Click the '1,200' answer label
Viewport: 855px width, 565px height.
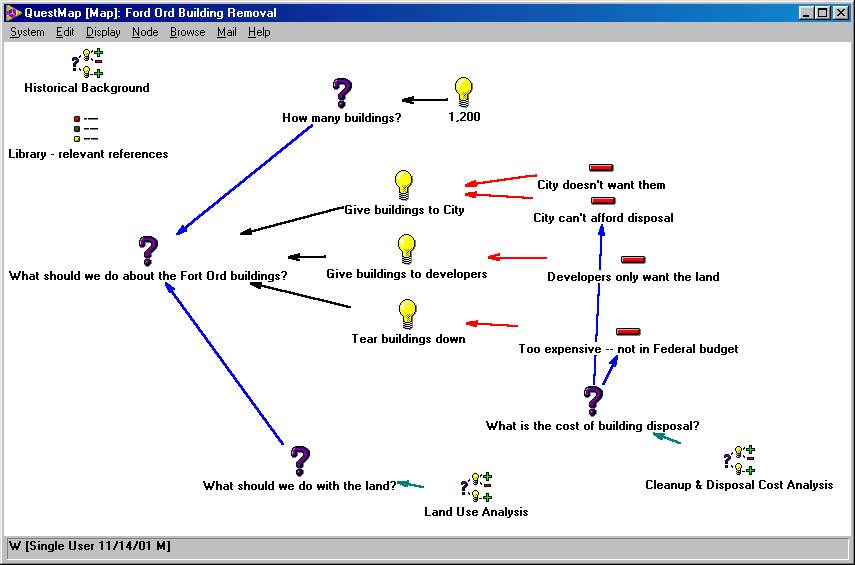(x=465, y=116)
